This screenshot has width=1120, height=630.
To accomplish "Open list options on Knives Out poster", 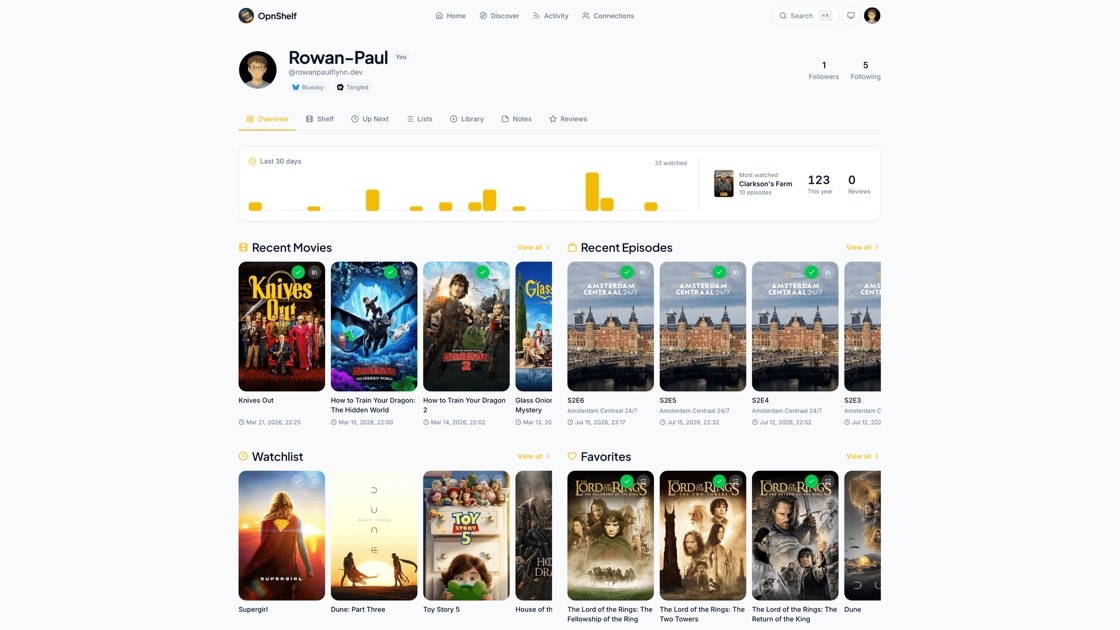I will pyautogui.click(x=314, y=272).
